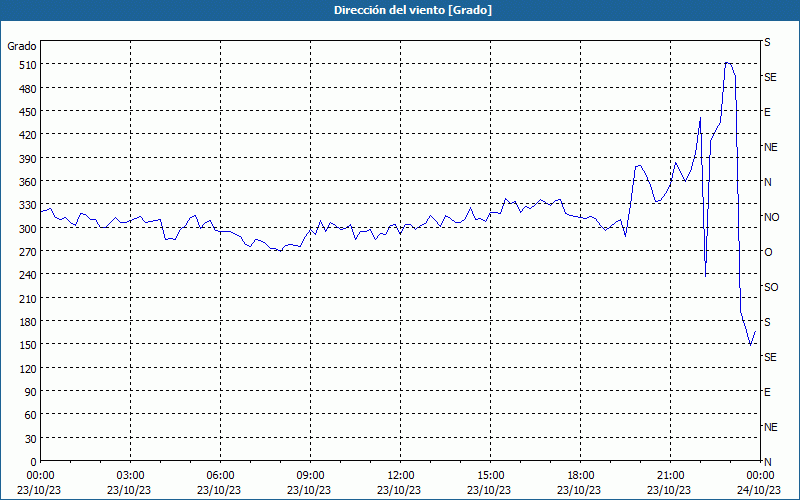
Task: Click the topmost 'S' compass label above 'SE'
Action: [767, 42]
